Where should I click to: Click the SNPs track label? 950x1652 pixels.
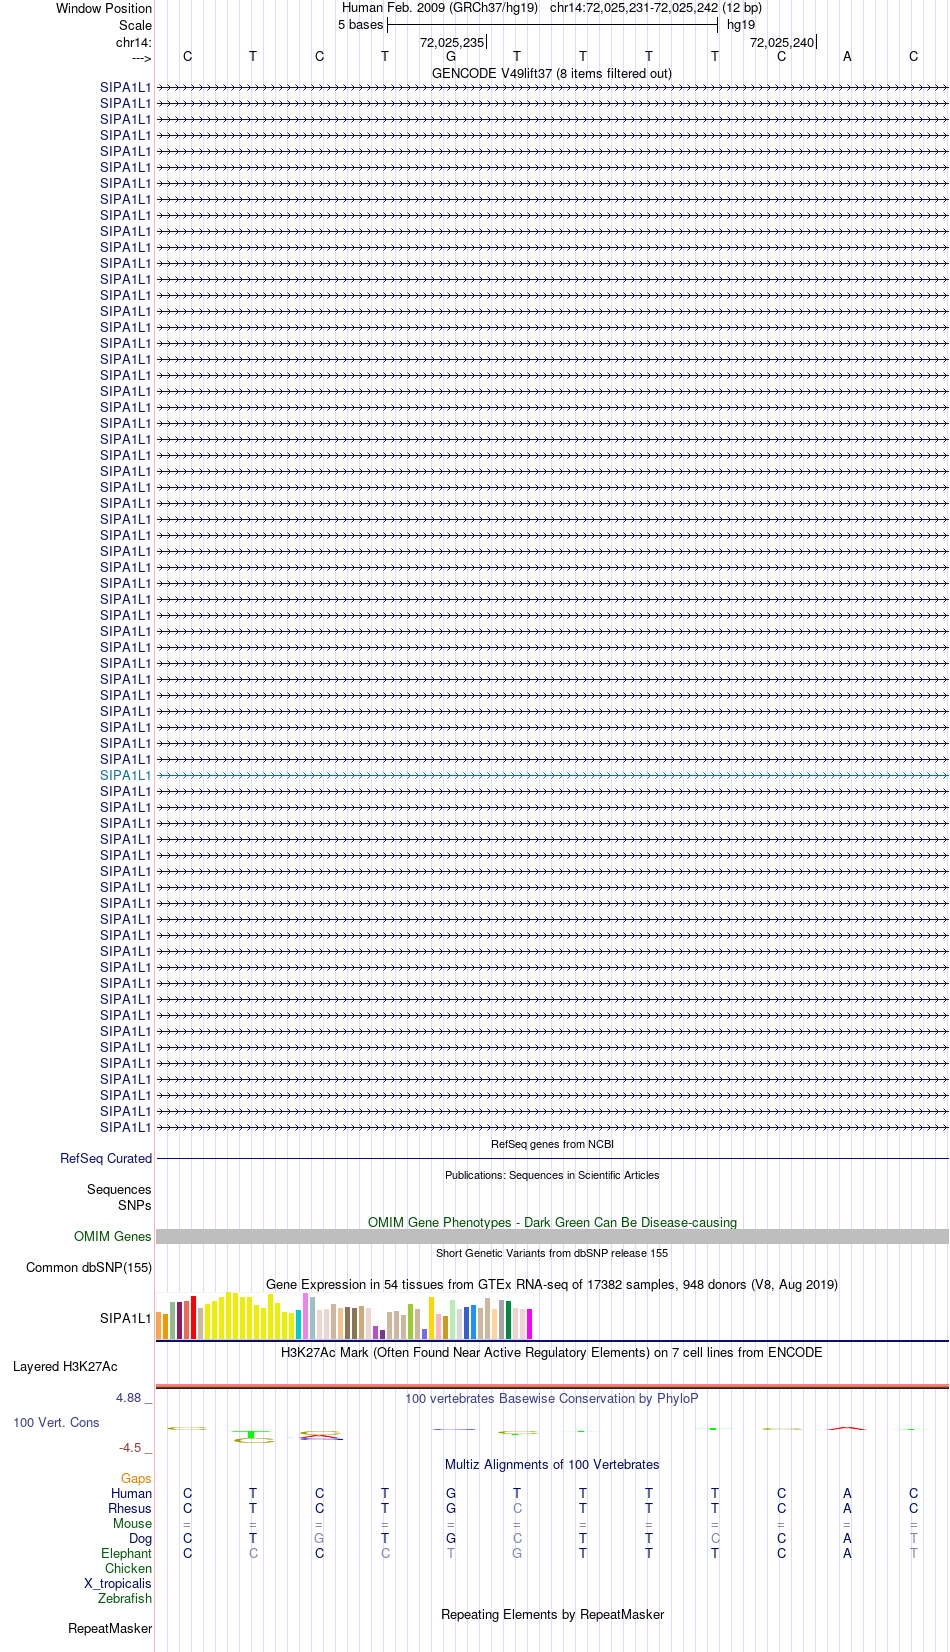click(135, 1206)
